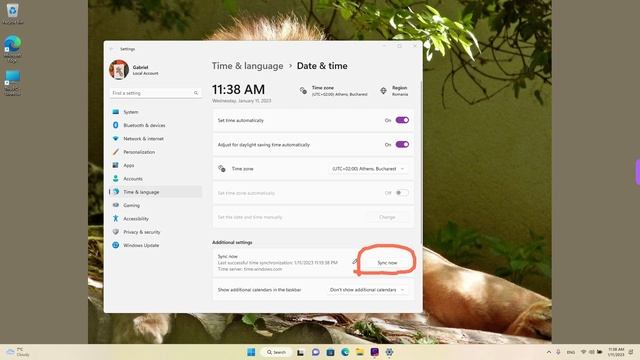Screen dimensions: 640x360
Task: Click the Change date and time button
Action: (x=387, y=217)
